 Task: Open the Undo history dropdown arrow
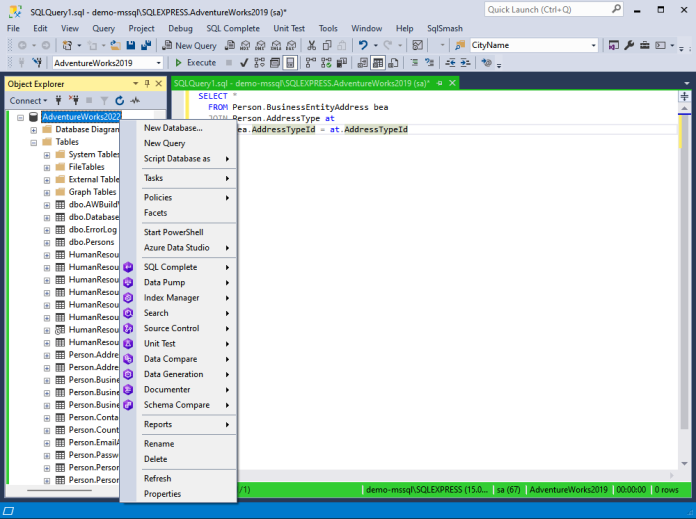coord(376,45)
